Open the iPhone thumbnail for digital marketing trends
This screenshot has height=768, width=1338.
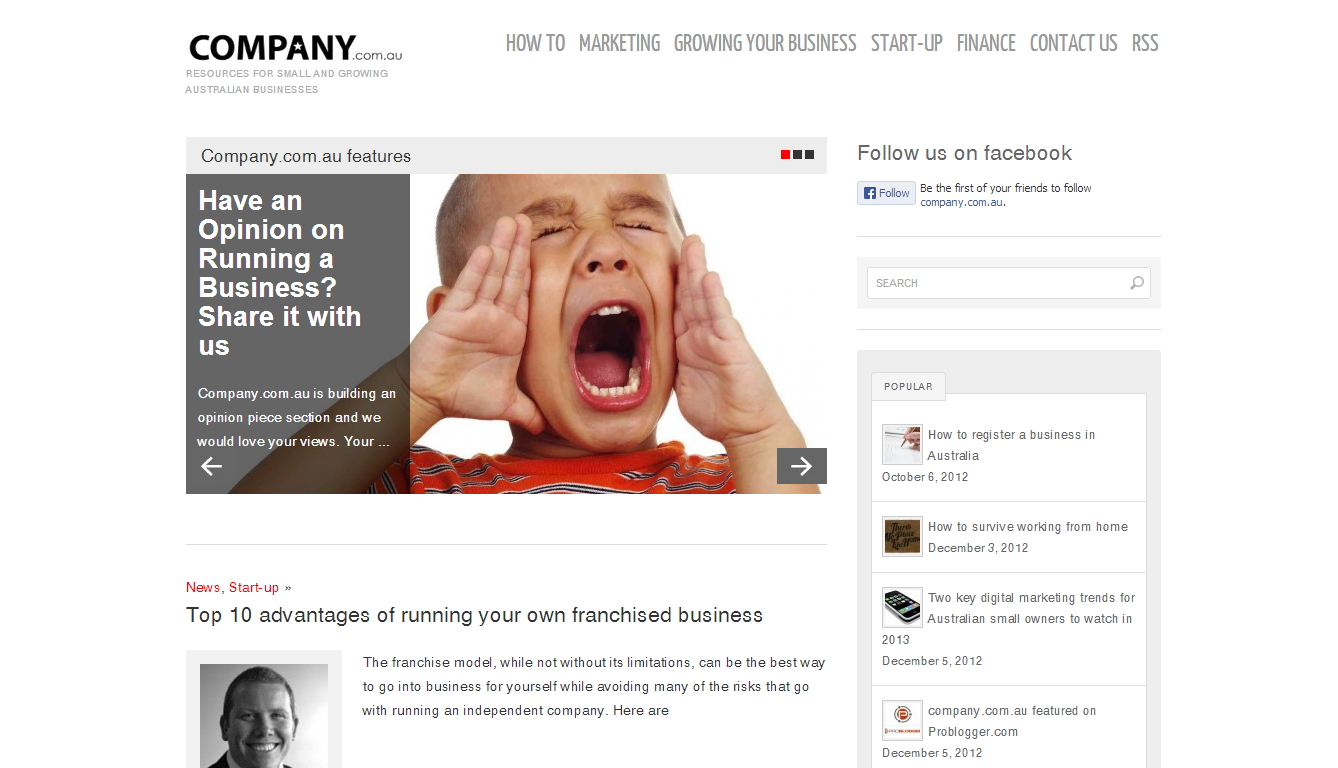coord(902,607)
